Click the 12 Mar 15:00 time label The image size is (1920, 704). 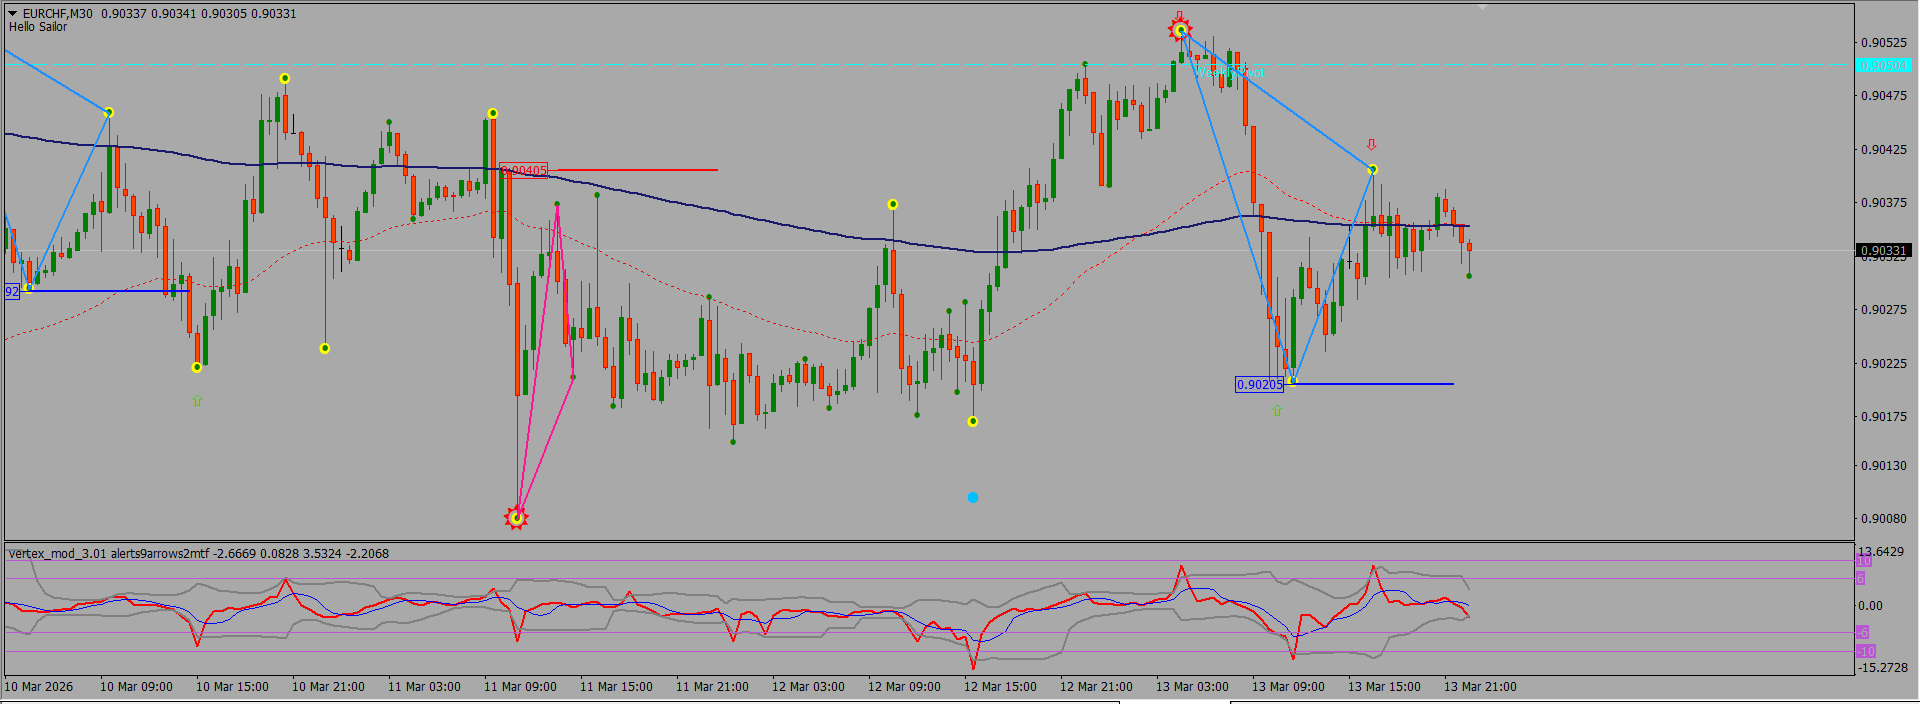1000,687
